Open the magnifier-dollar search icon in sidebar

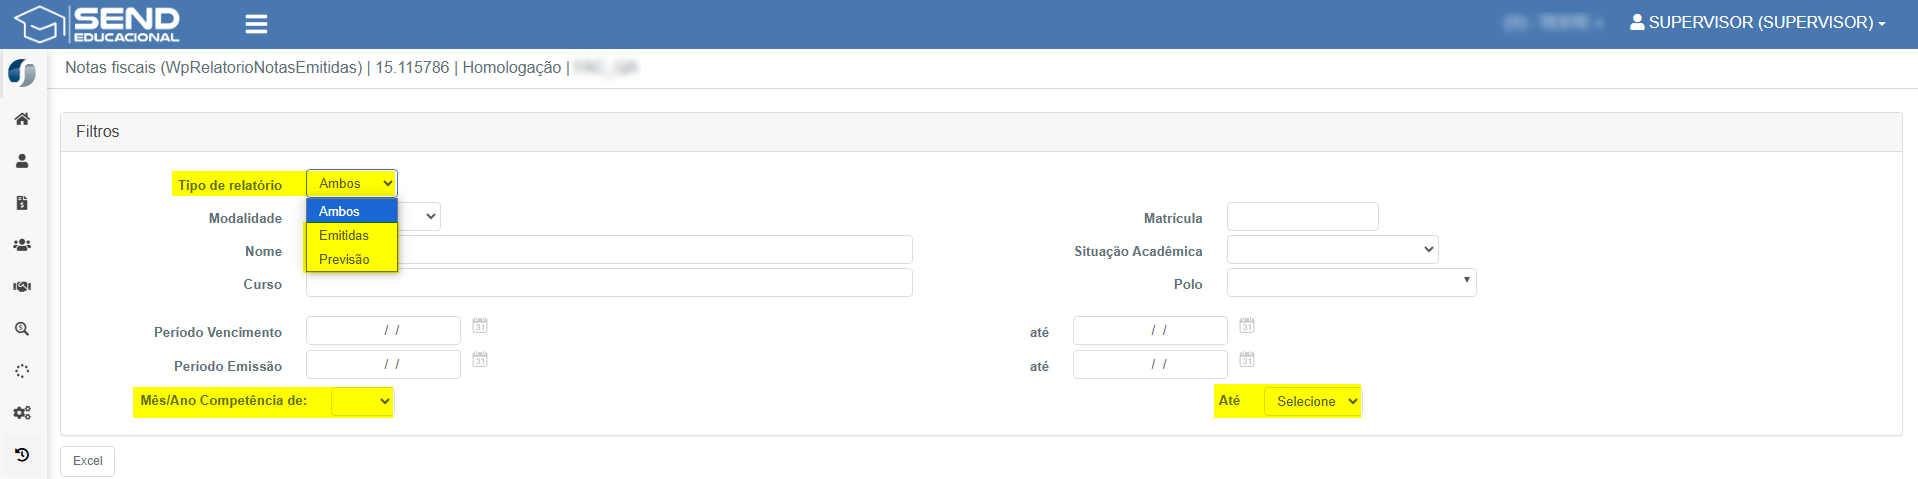(22, 329)
